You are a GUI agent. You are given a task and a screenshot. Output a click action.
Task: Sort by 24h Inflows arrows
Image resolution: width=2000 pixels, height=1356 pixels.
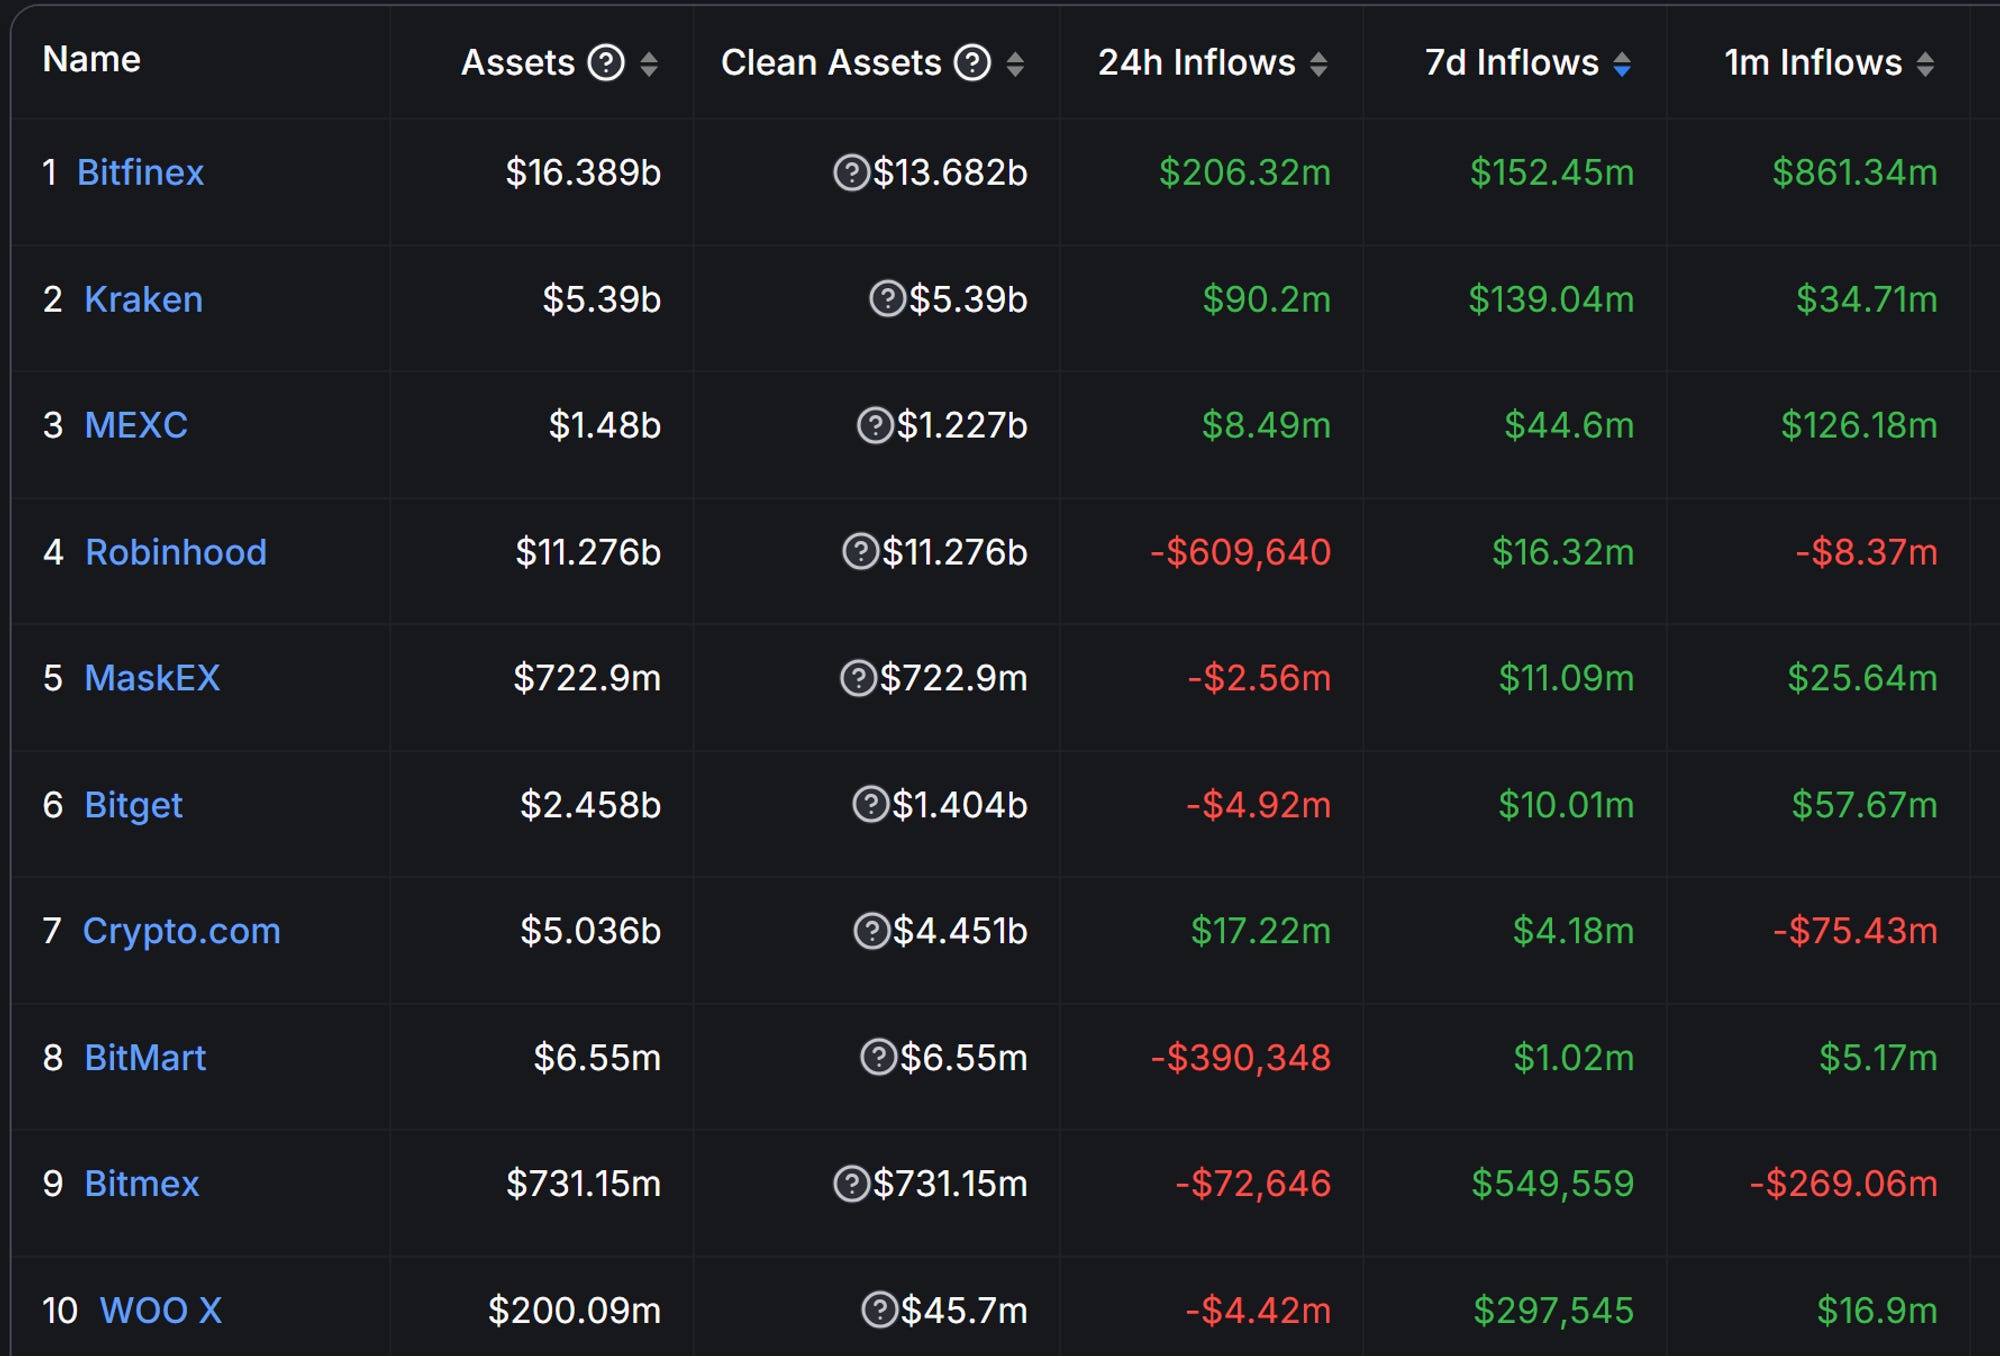click(1318, 64)
